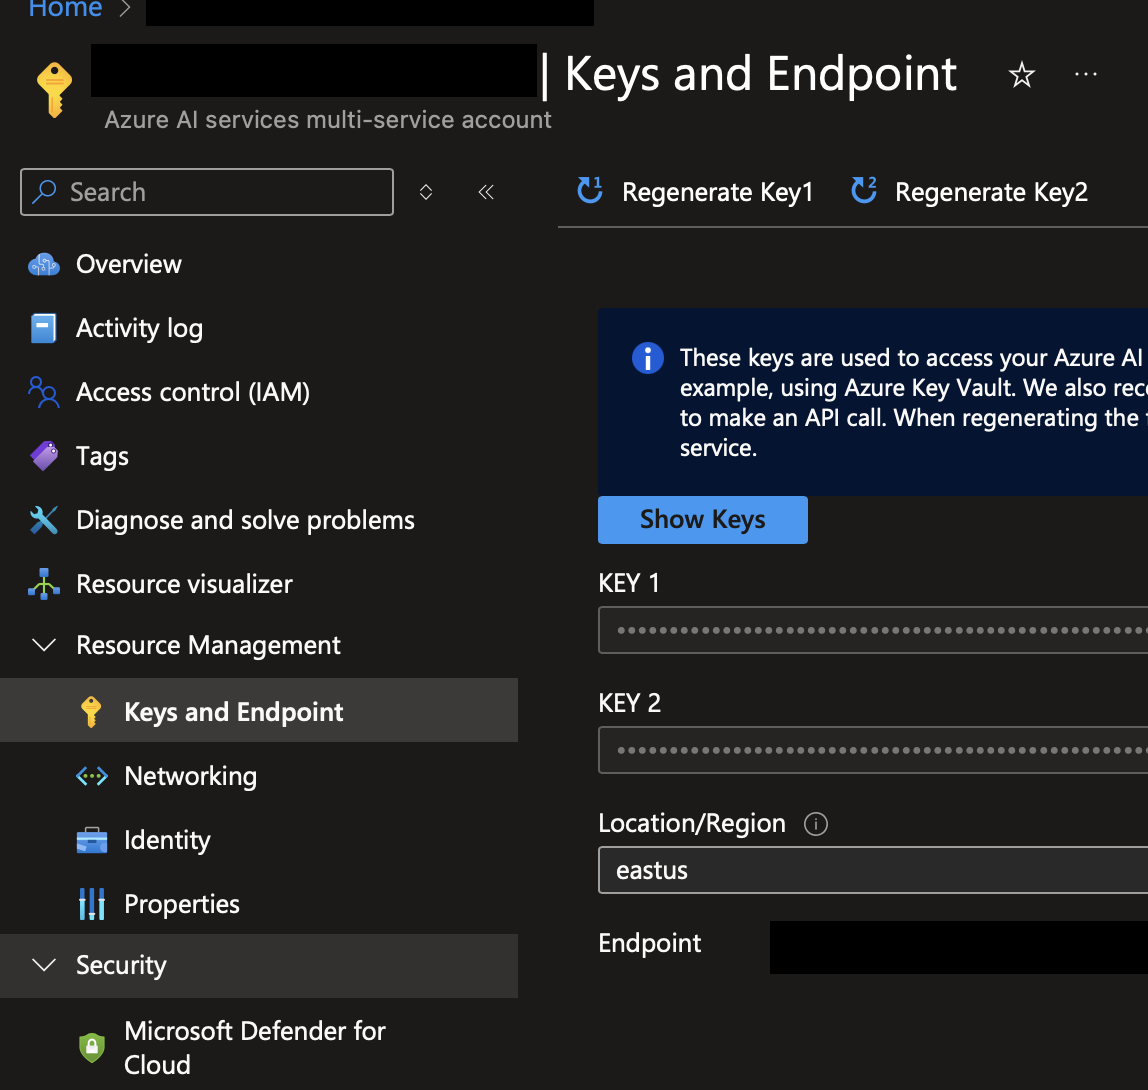Click the Regenerate Key2 refresh icon
This screenshot has width=1148, height=1090.
(864, 190)
